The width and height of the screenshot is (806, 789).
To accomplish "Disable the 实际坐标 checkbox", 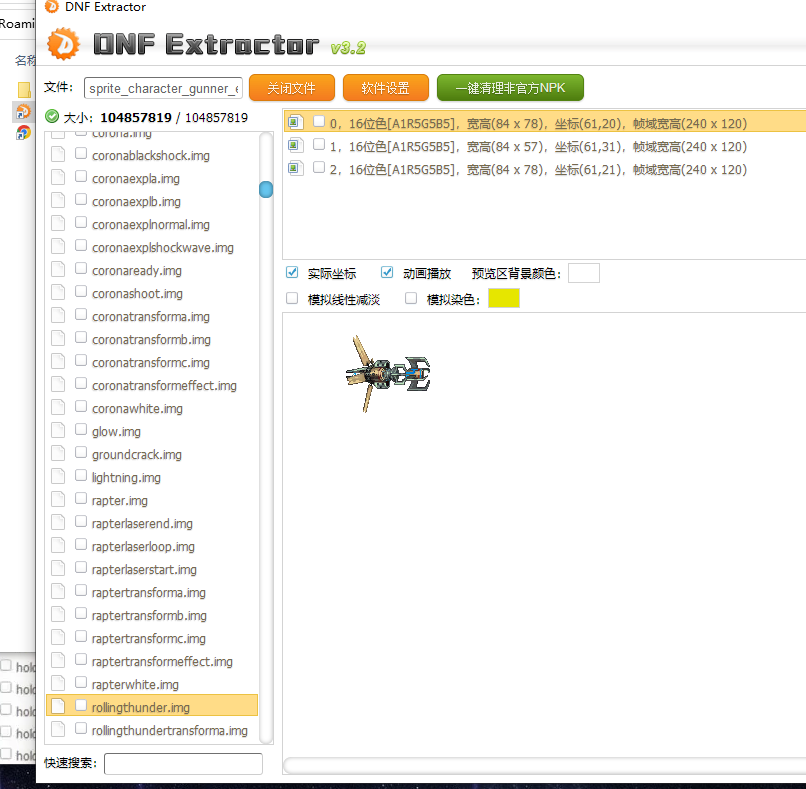I will pyautogui.click(x=292, y=273).
